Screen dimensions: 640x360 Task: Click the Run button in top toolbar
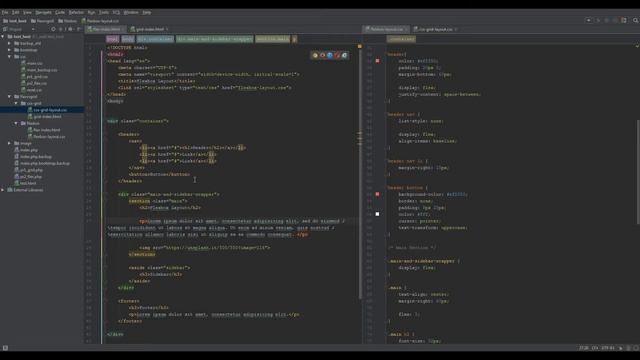[x=598, y=20]
